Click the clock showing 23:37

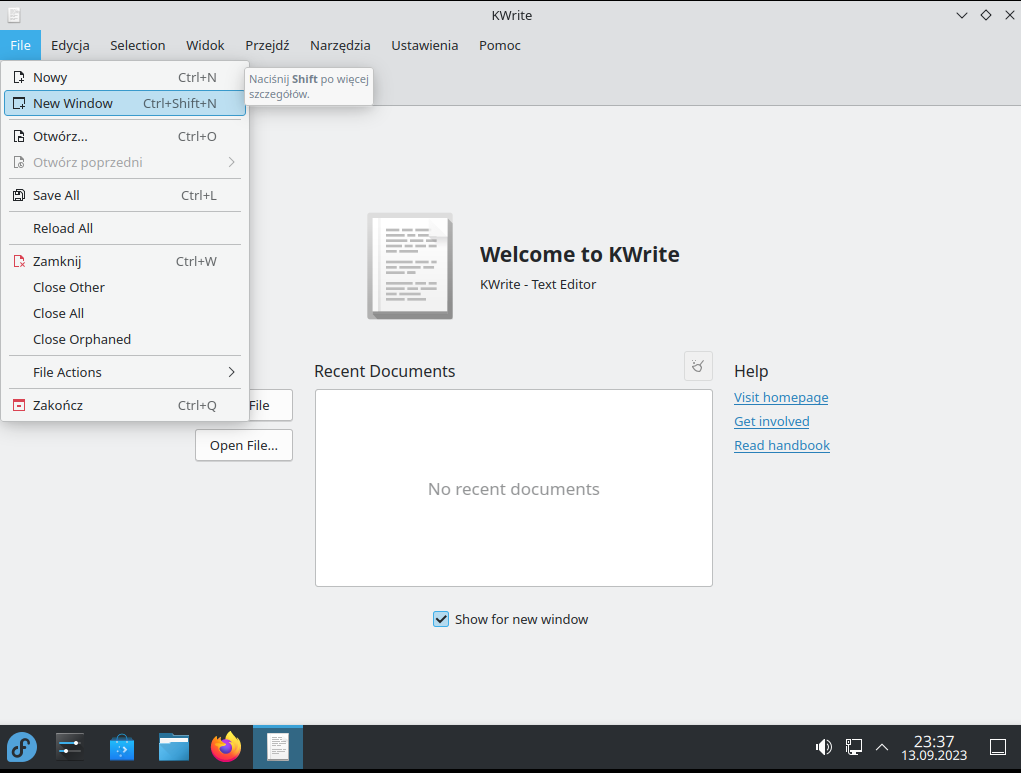(934, 741)
